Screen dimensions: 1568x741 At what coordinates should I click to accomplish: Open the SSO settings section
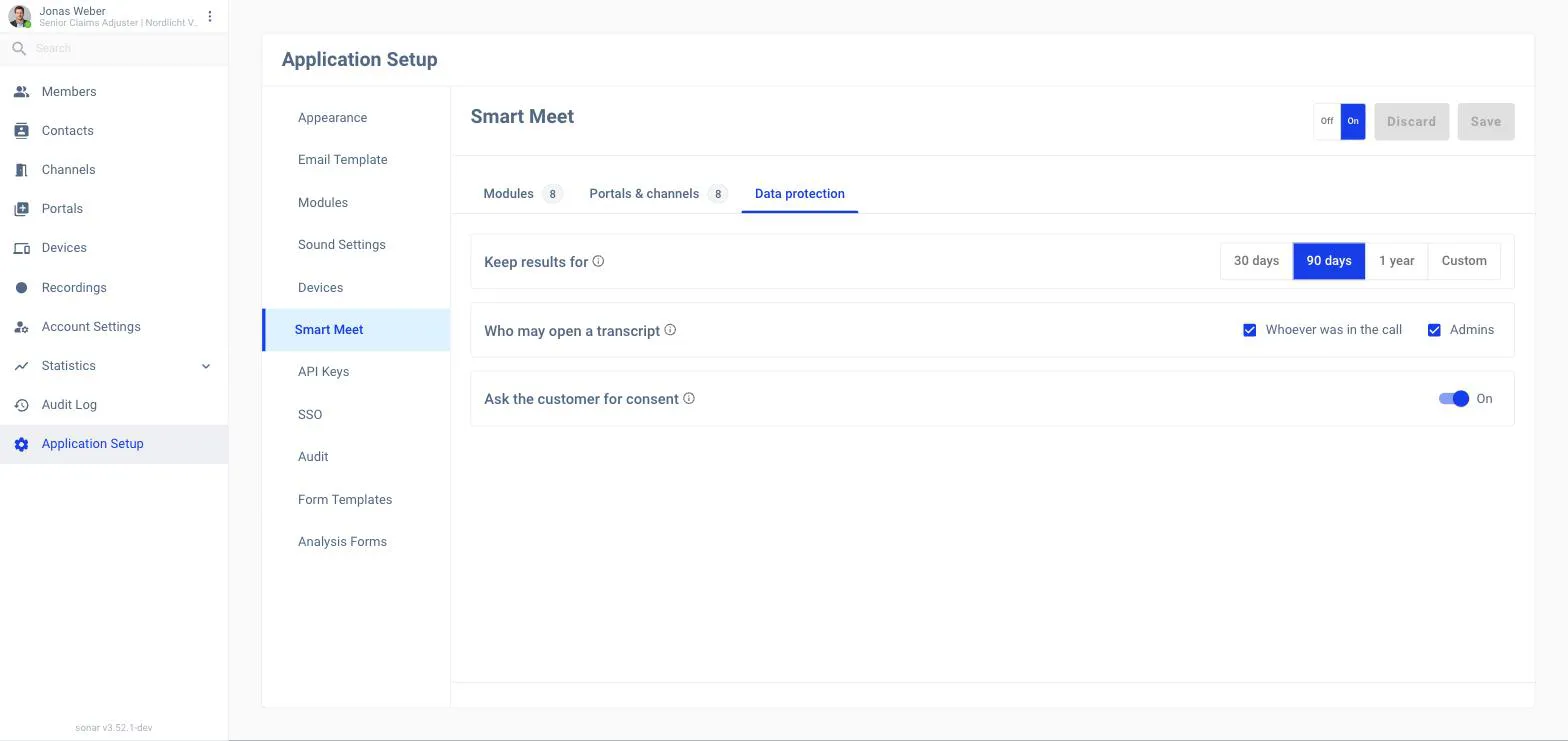pyautogui.click(x=356, y=415)
